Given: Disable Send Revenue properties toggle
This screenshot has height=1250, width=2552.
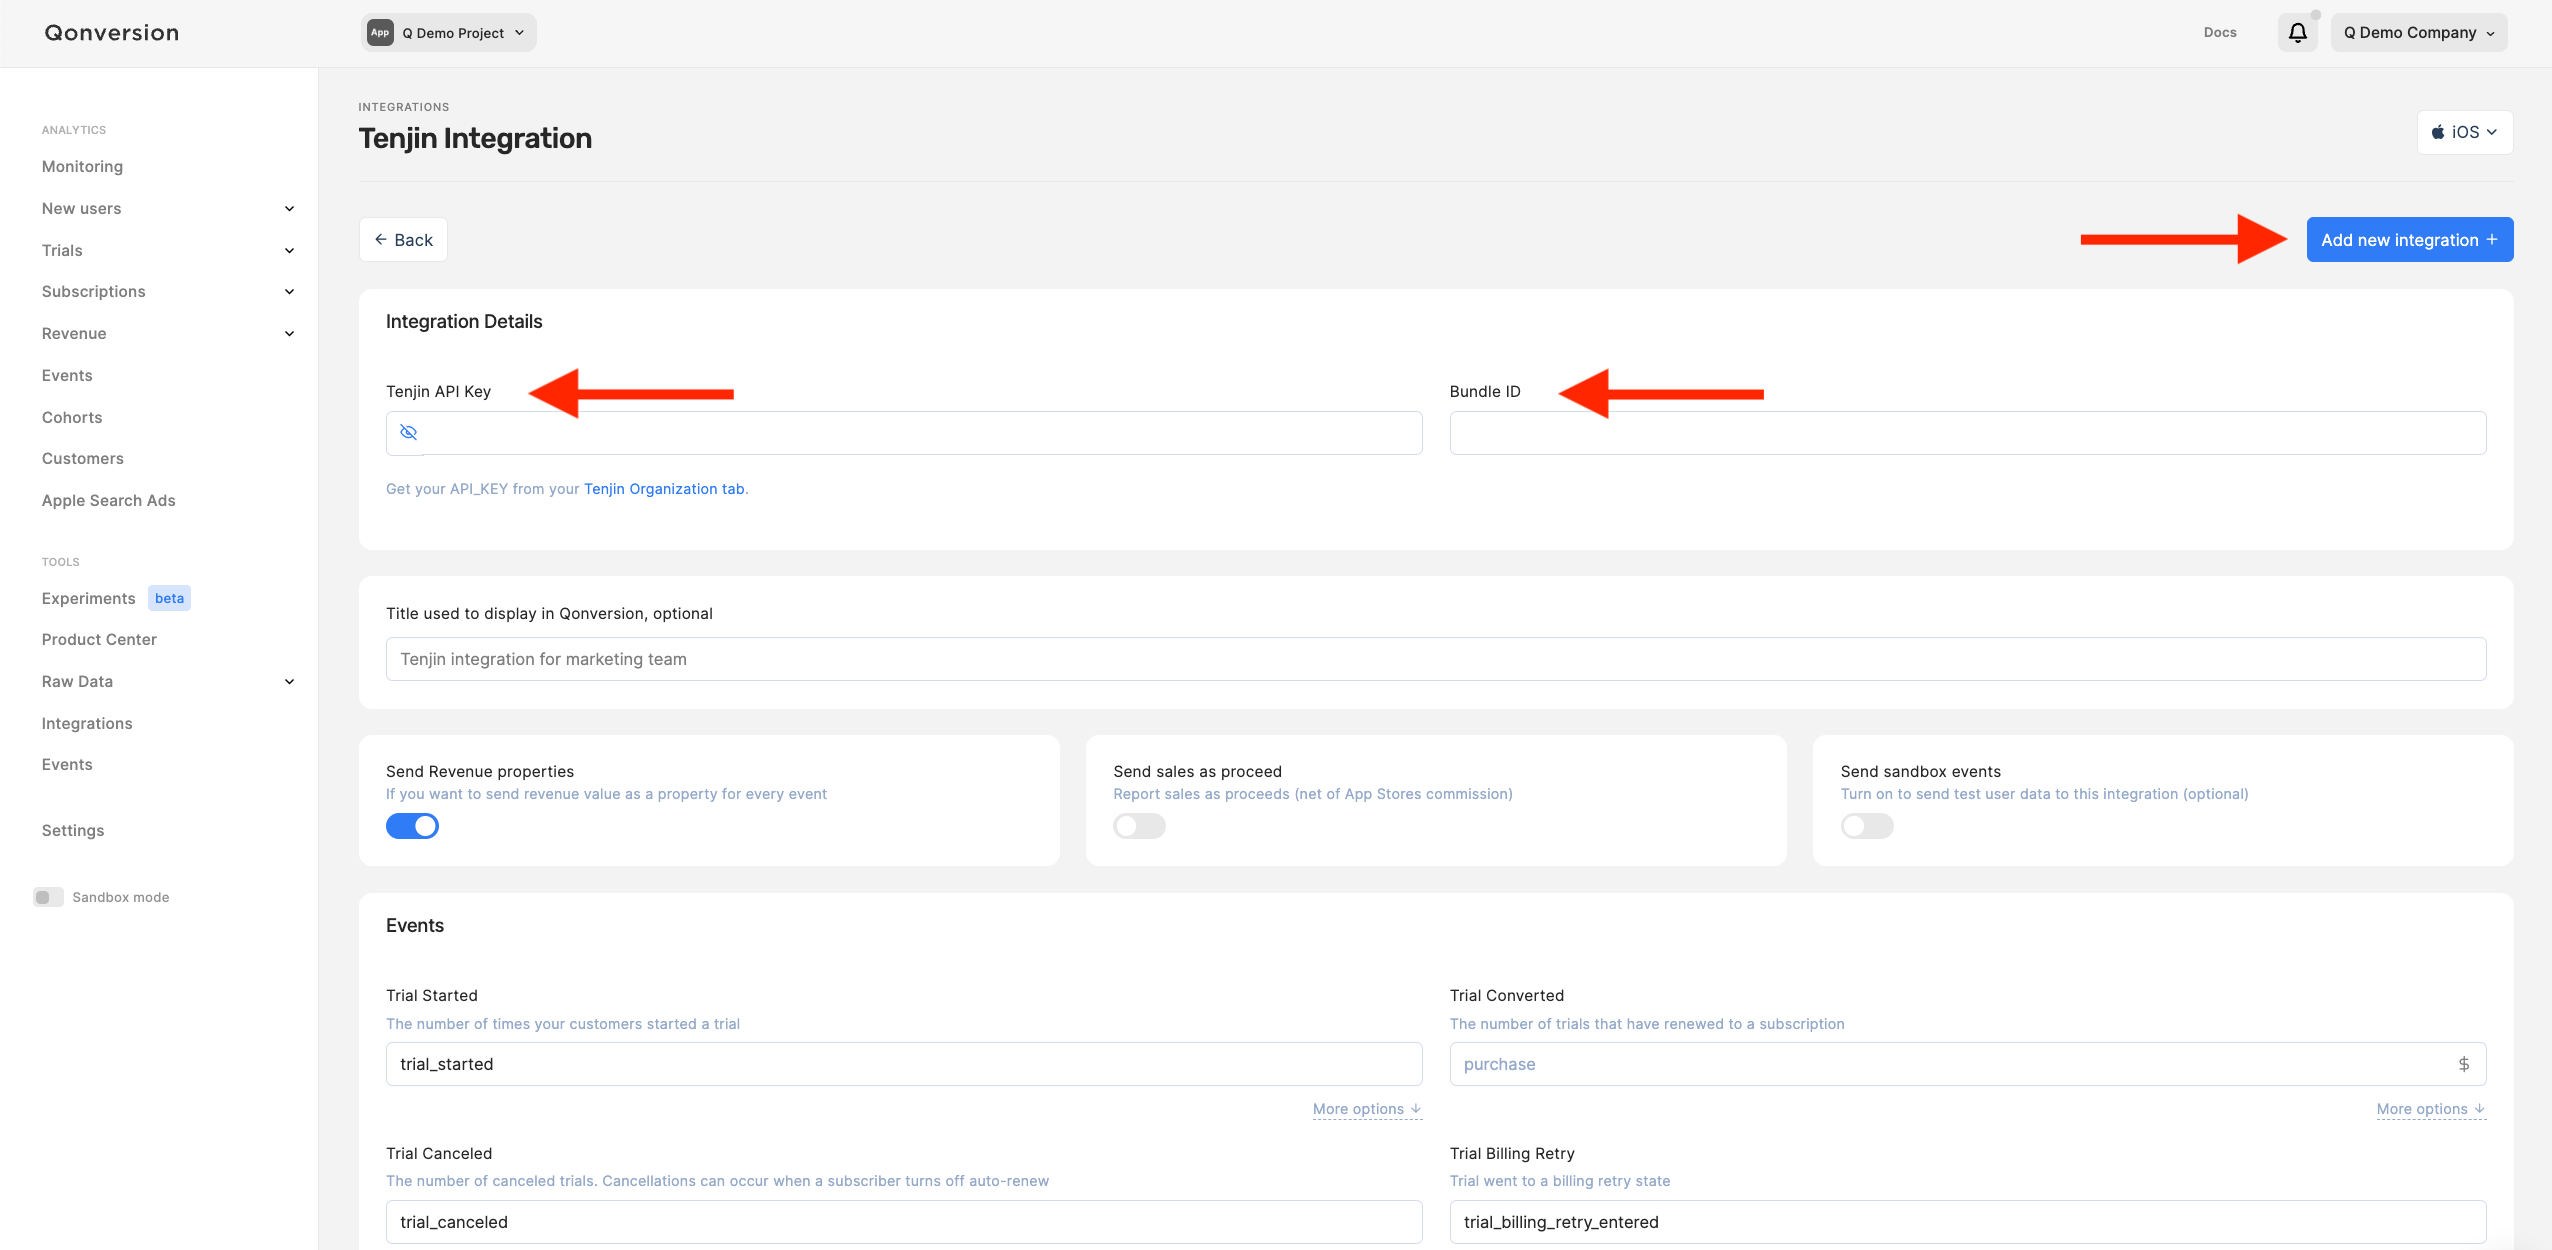Looking at the screenshot, I should point(412,826).
